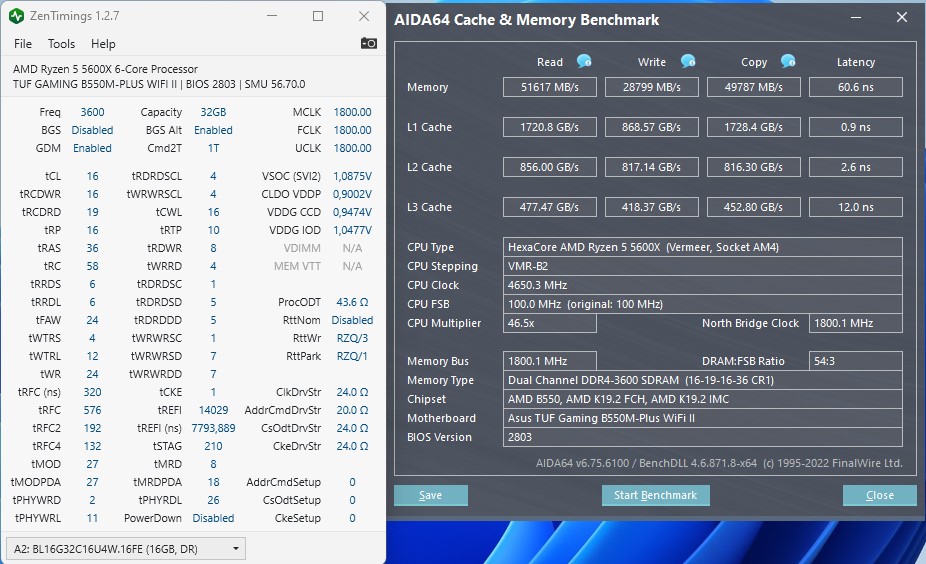Open the Tools menu in ZenTimings
The image size is (926, 564).
[x=61, y=44]
